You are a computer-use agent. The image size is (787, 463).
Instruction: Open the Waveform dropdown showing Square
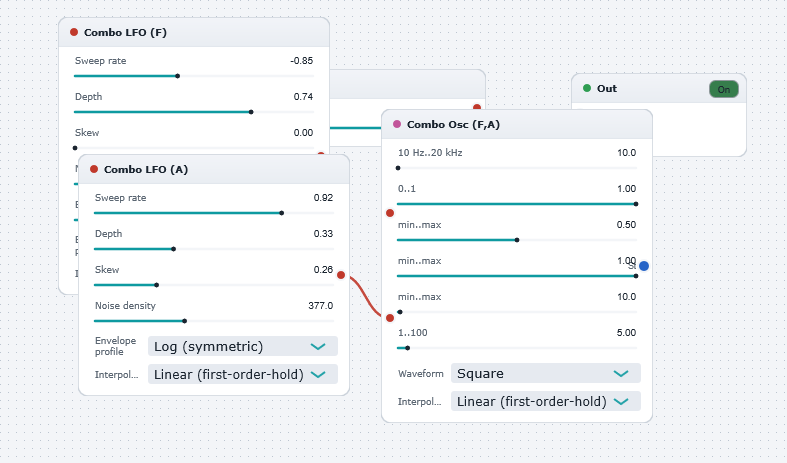pyautogui.click(x=546, y=373)
